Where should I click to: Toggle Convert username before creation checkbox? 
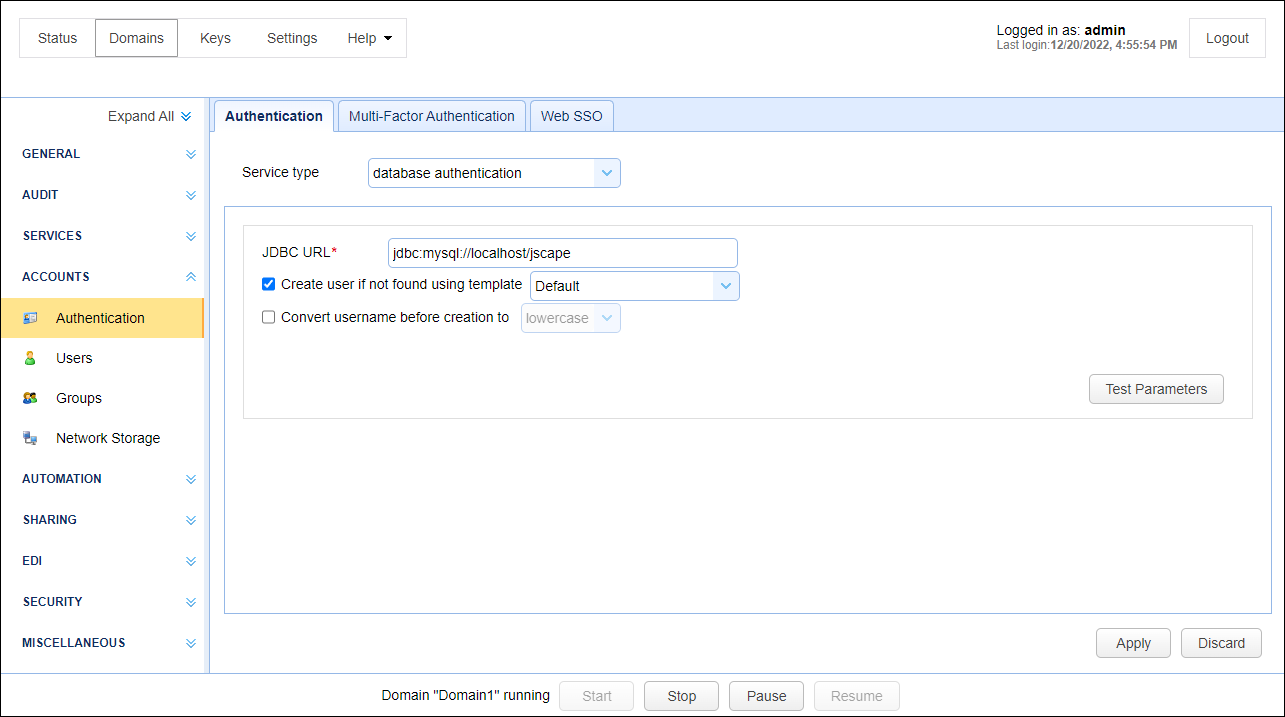(x=268, y=317)
